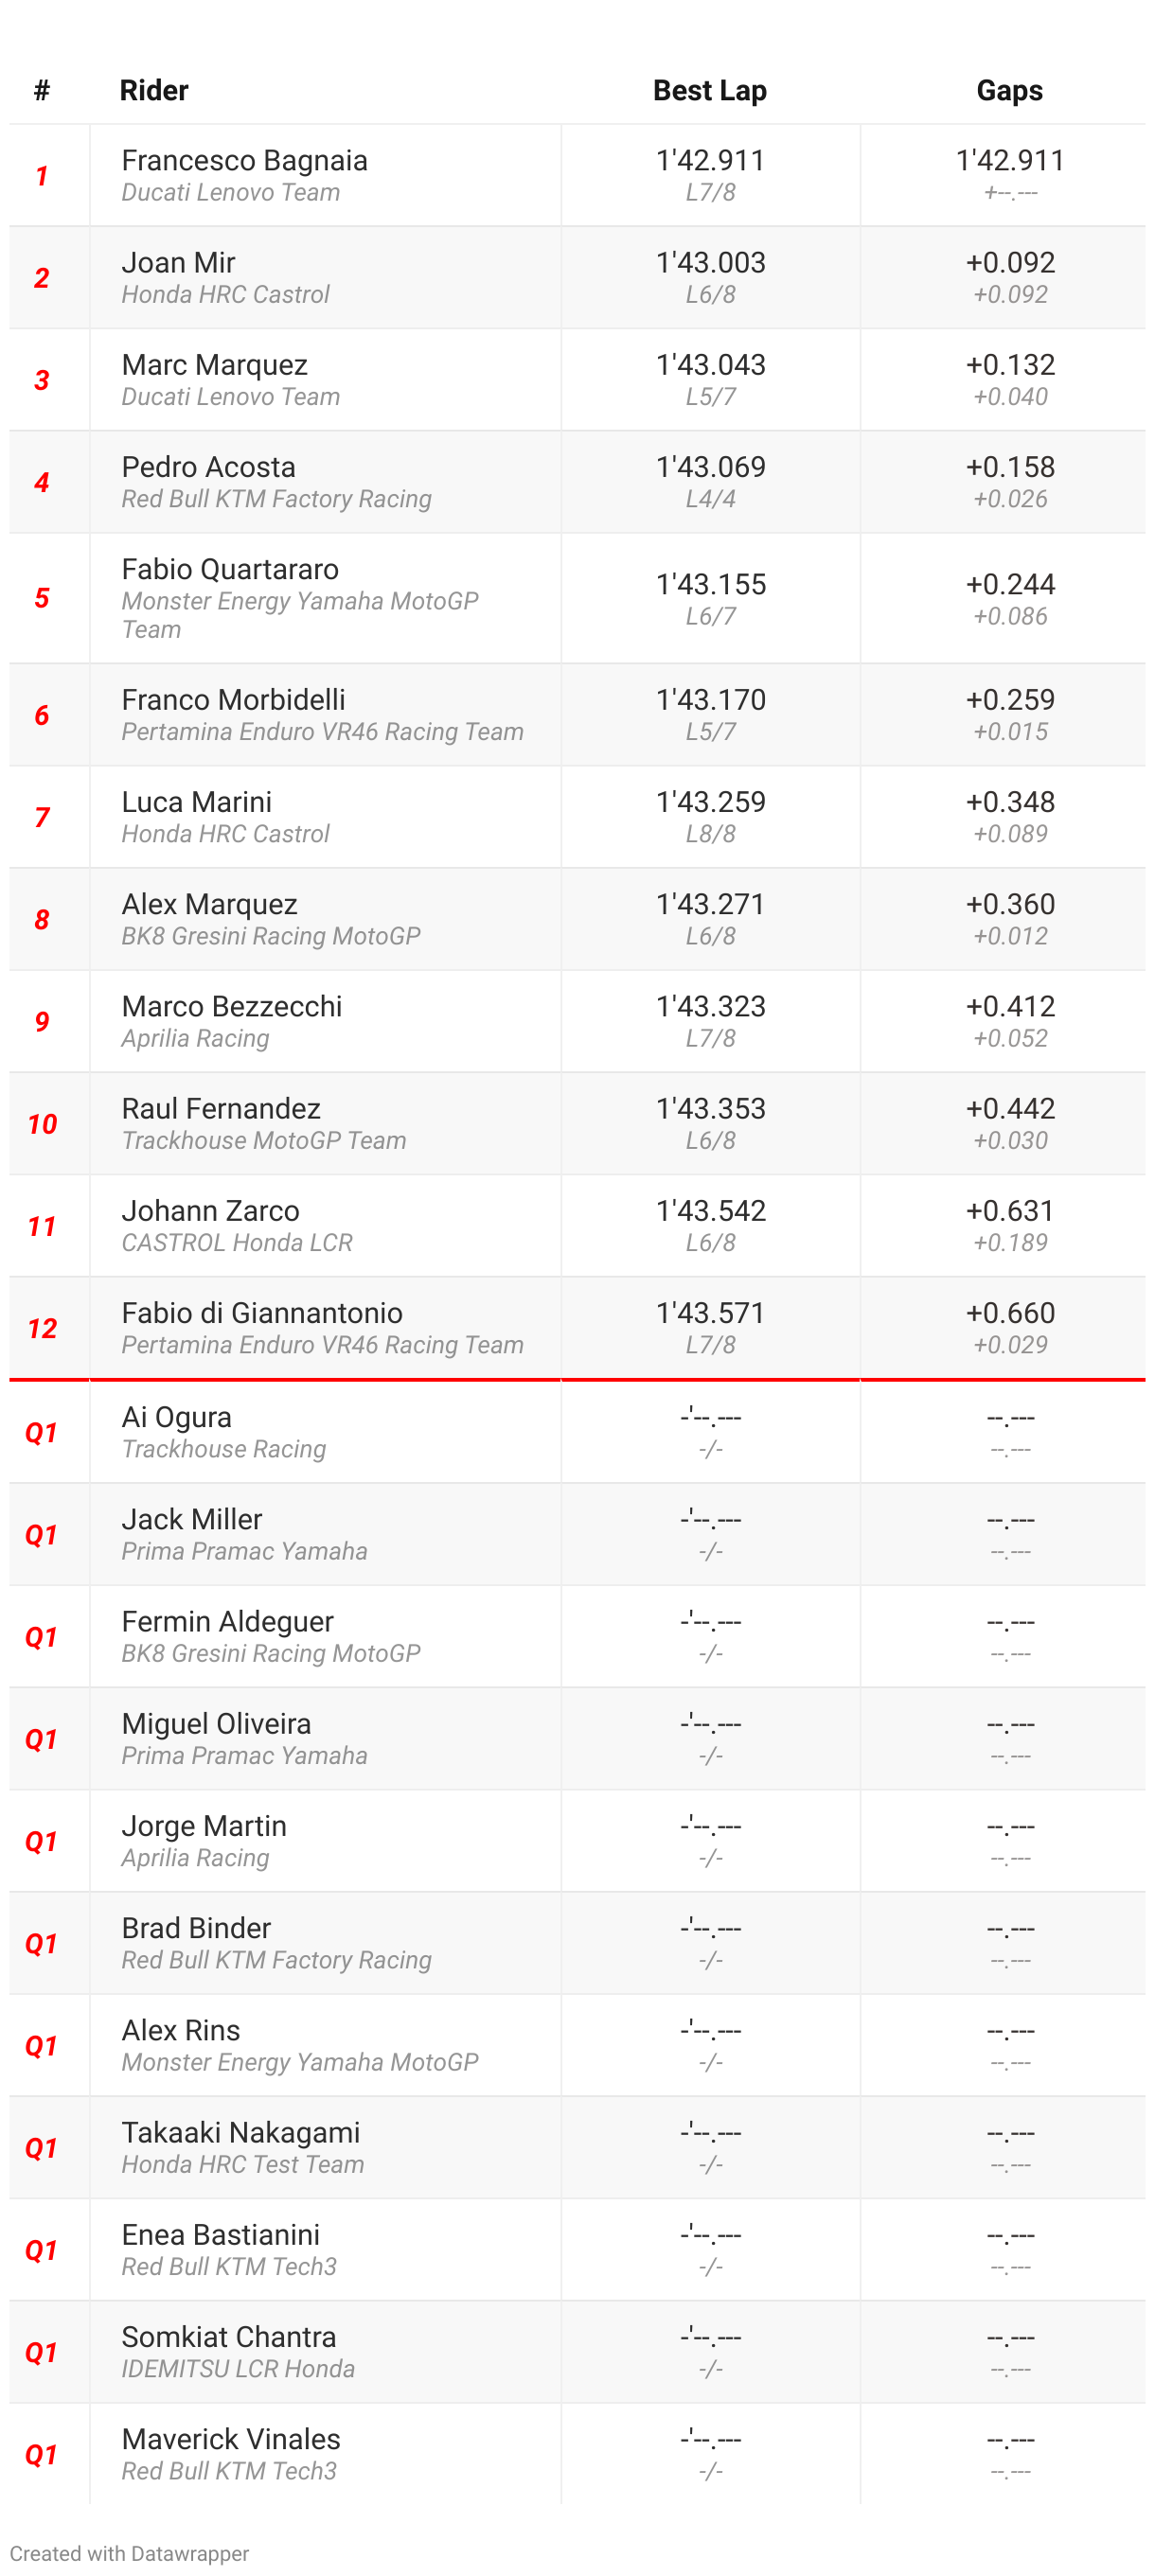This screenshot has width=1155, height=2576.
Task: Click the Gaps column header
Action: click(1009, 91)
